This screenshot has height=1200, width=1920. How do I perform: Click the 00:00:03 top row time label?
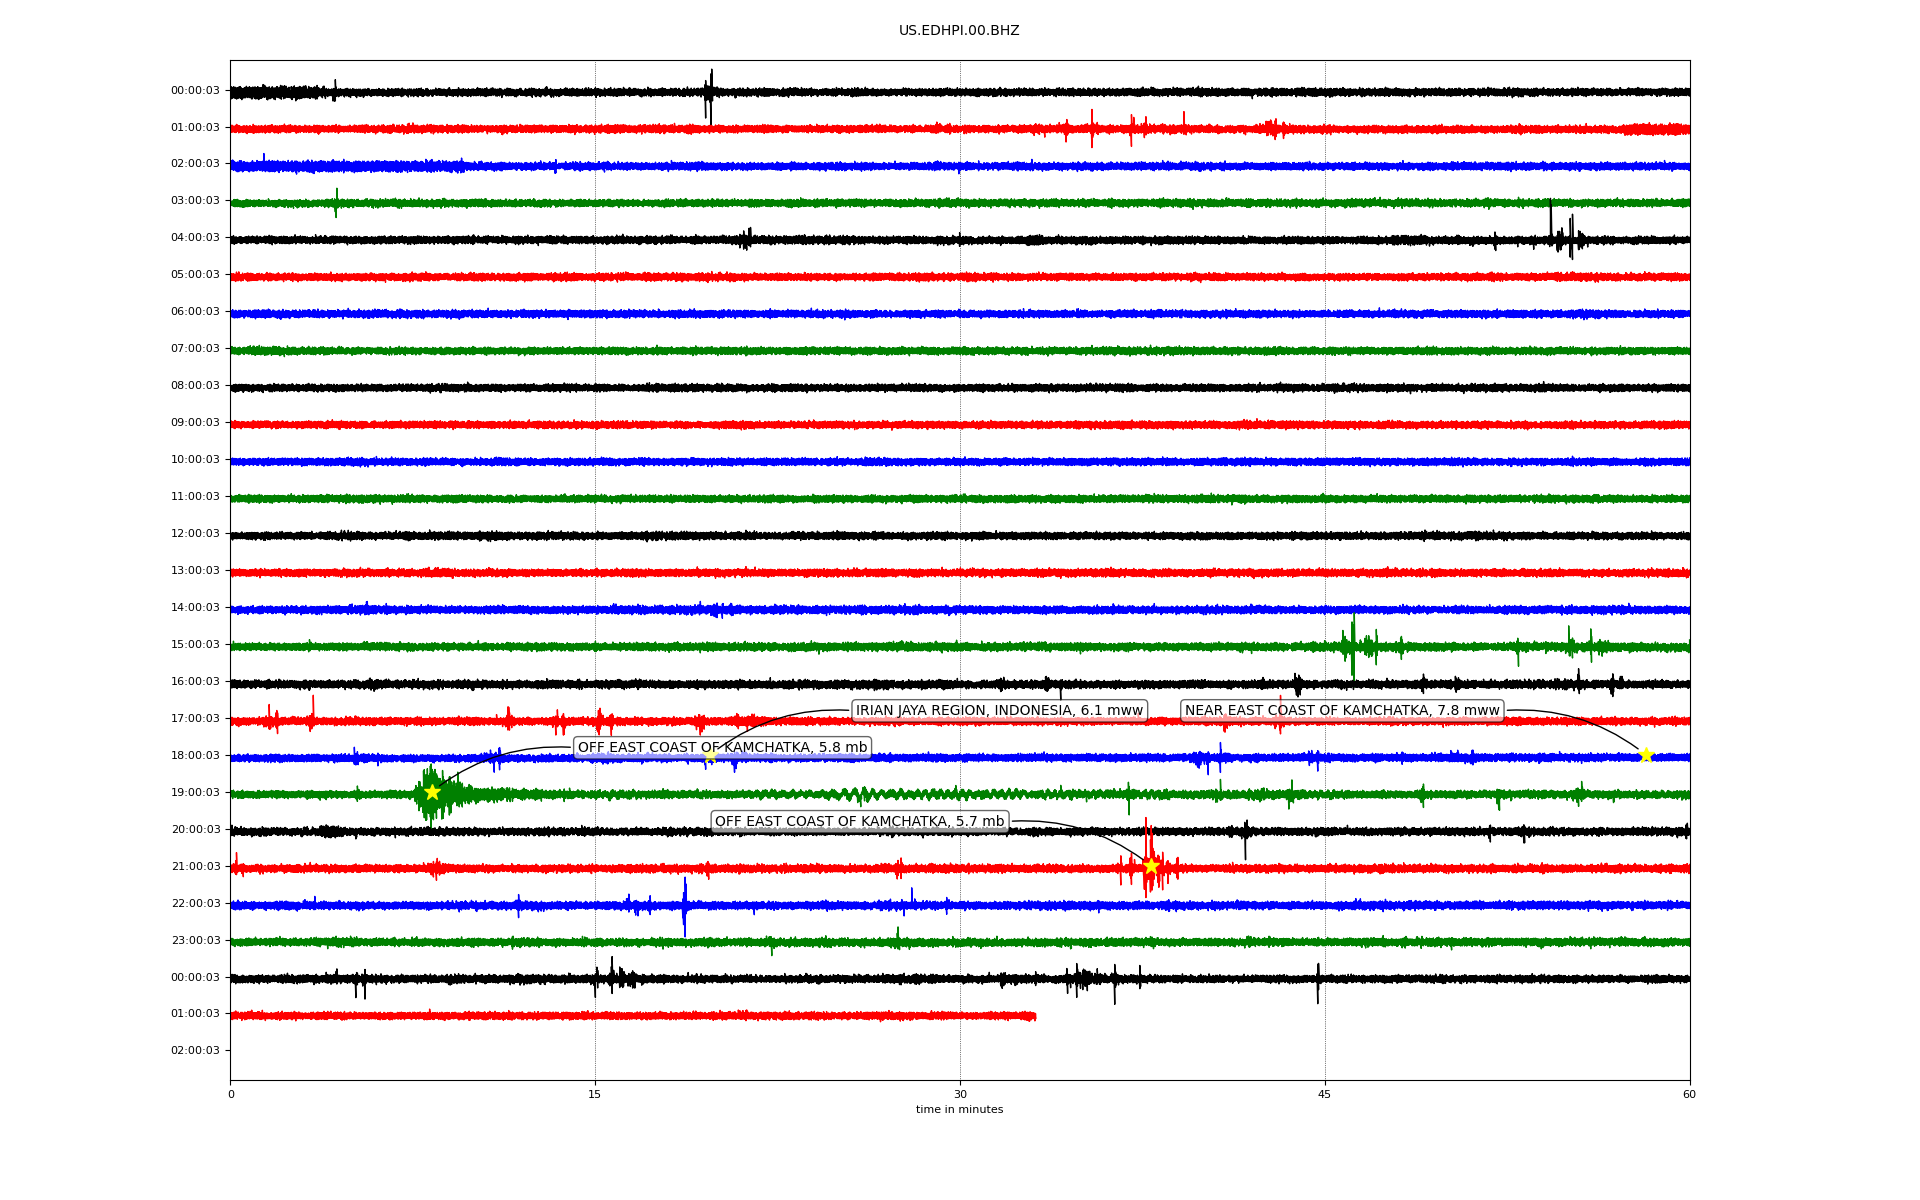195,91
